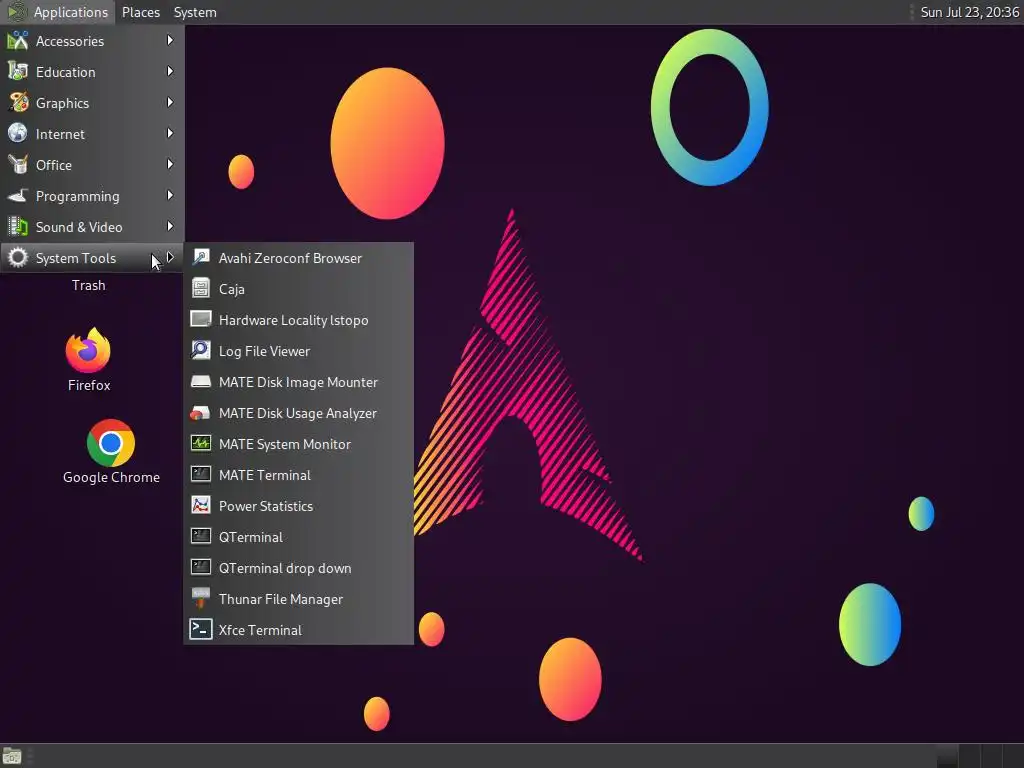
Task: Click the Graphics paint palette icon
Action: tap(18, 103)
